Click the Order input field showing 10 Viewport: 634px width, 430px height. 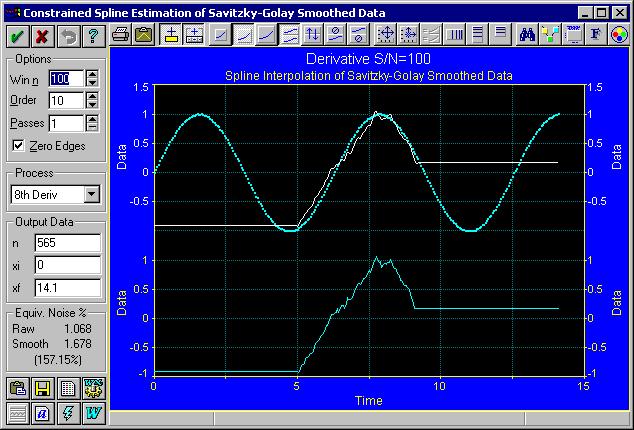[66, 100]
